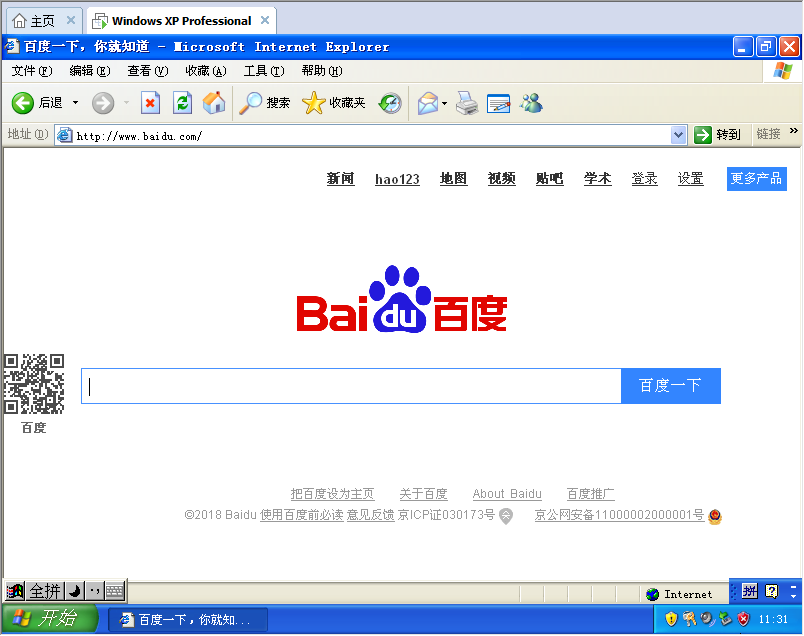Screen dimensions: 804x636
Task: Toggle the half-moon full/half width icon
Action: tap(75, 591)
